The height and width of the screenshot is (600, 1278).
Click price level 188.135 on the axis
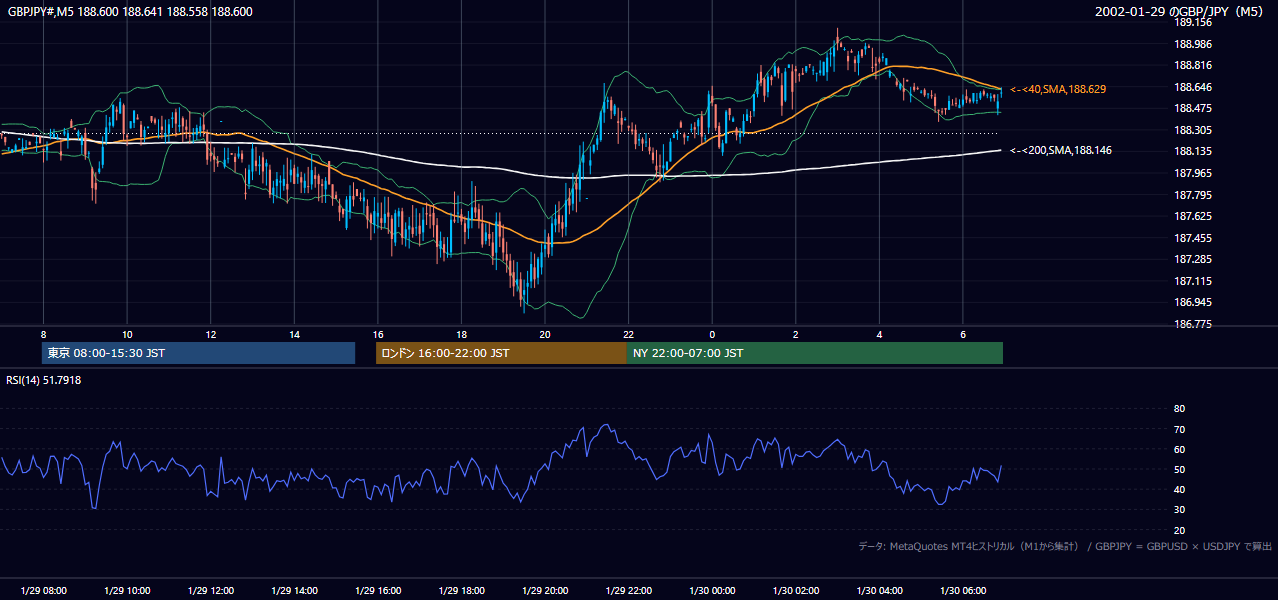click(1193, 152)
